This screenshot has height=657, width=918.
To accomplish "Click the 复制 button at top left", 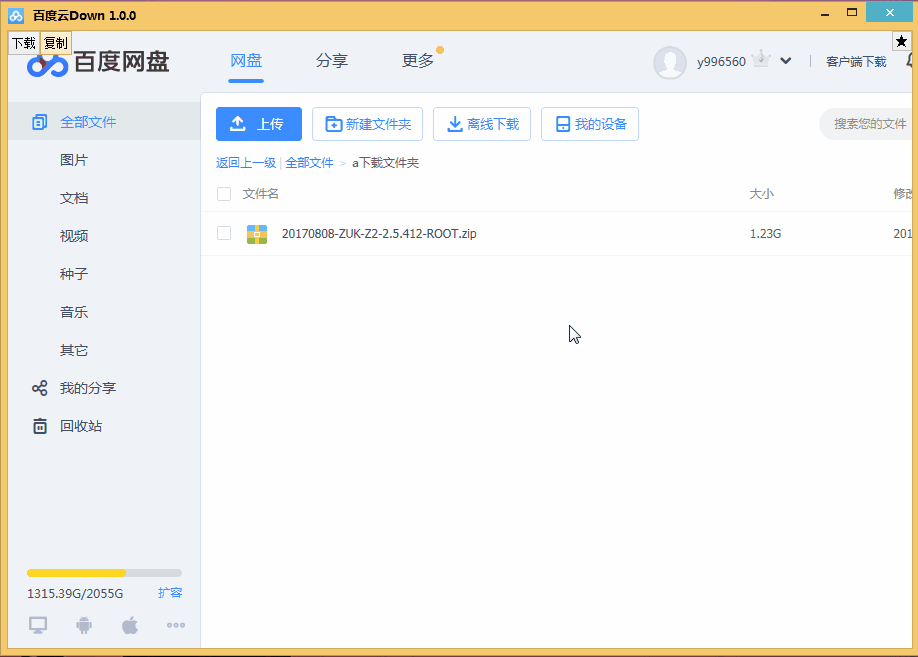I will 56,43.
